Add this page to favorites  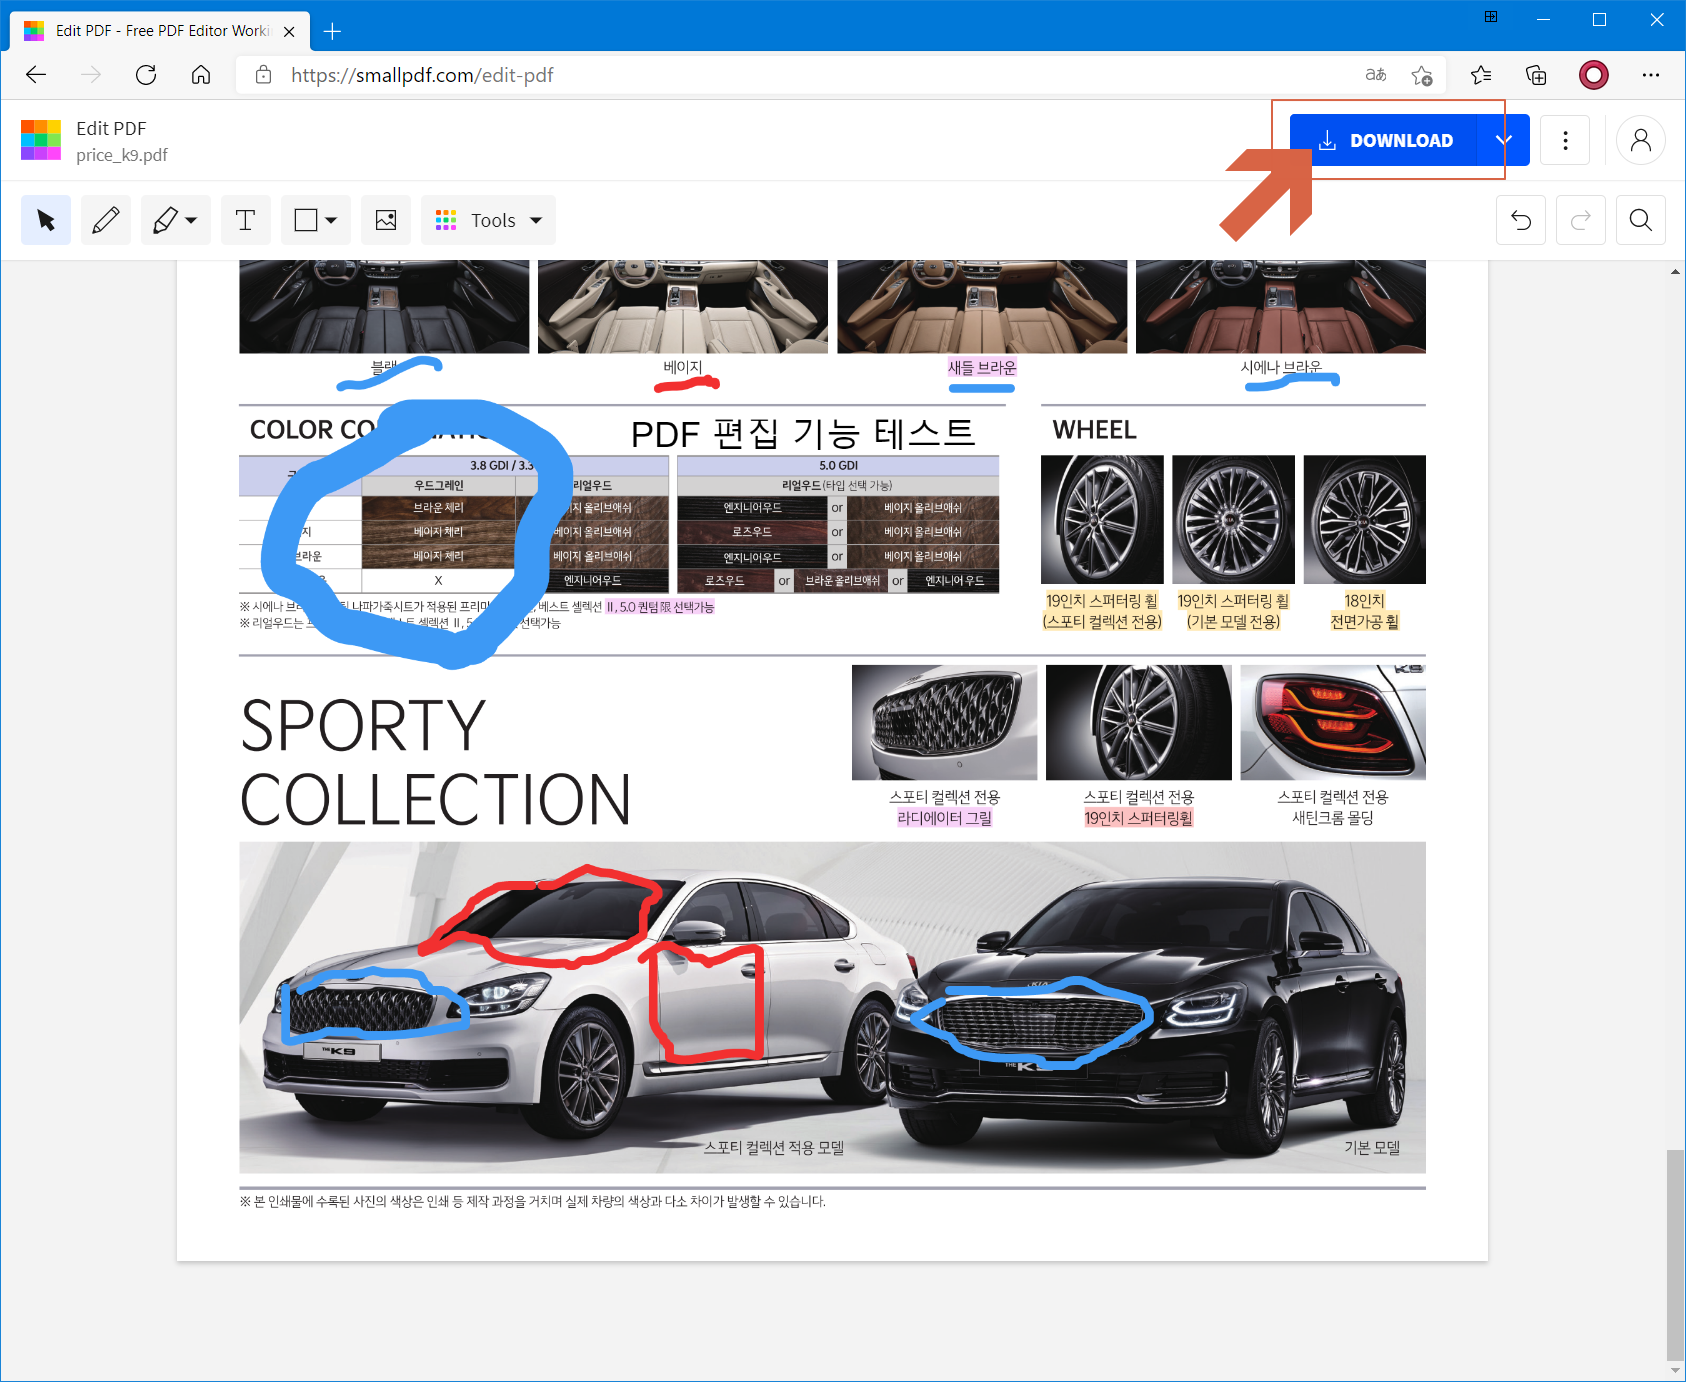click(1422, 75)
